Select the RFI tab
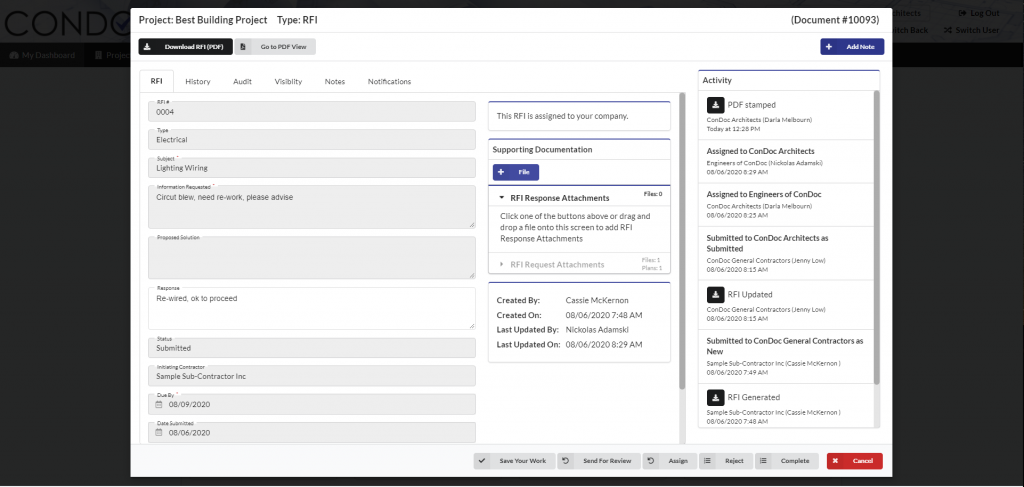Viewport: 1024px width, 487px height. [157, 82]
